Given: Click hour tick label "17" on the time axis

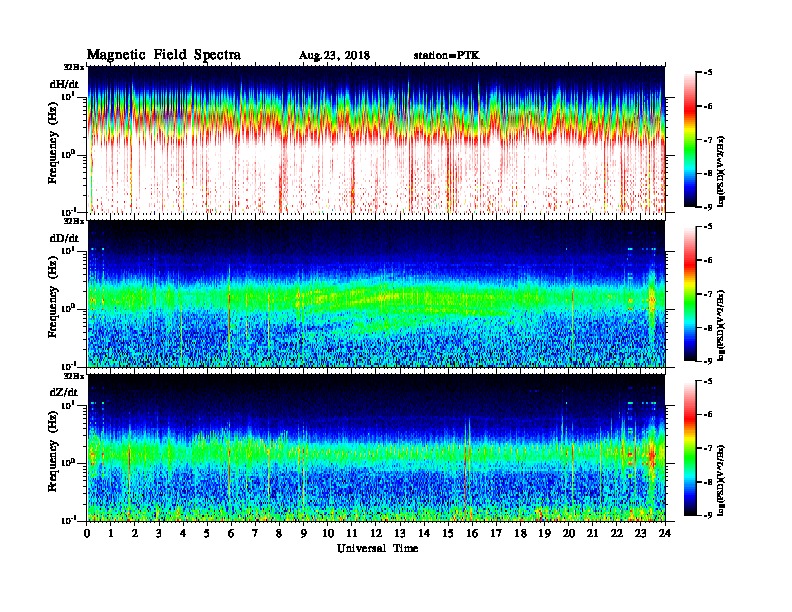Looking at the screenshot, I should pyautogui.click(x=496, y=533).
